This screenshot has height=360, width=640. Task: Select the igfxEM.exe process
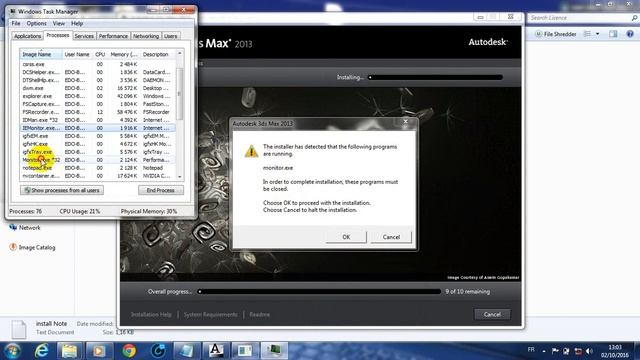[98, 136]
